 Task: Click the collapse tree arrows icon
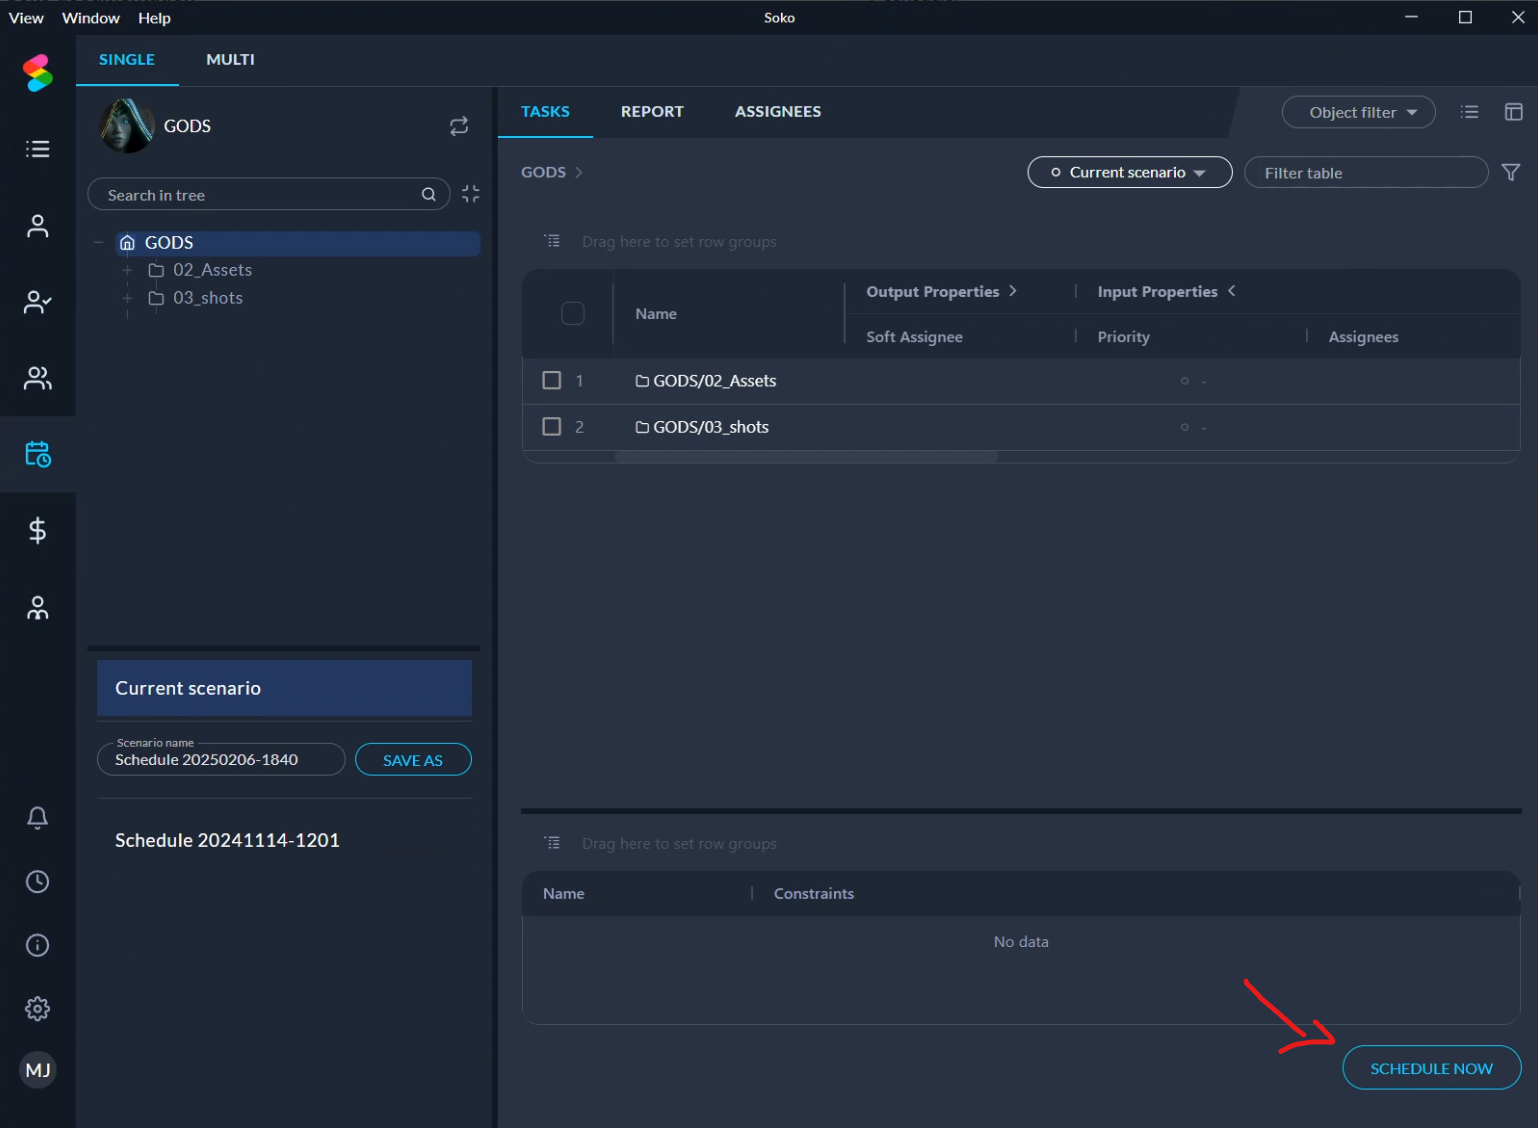click(x=471, y=194)
